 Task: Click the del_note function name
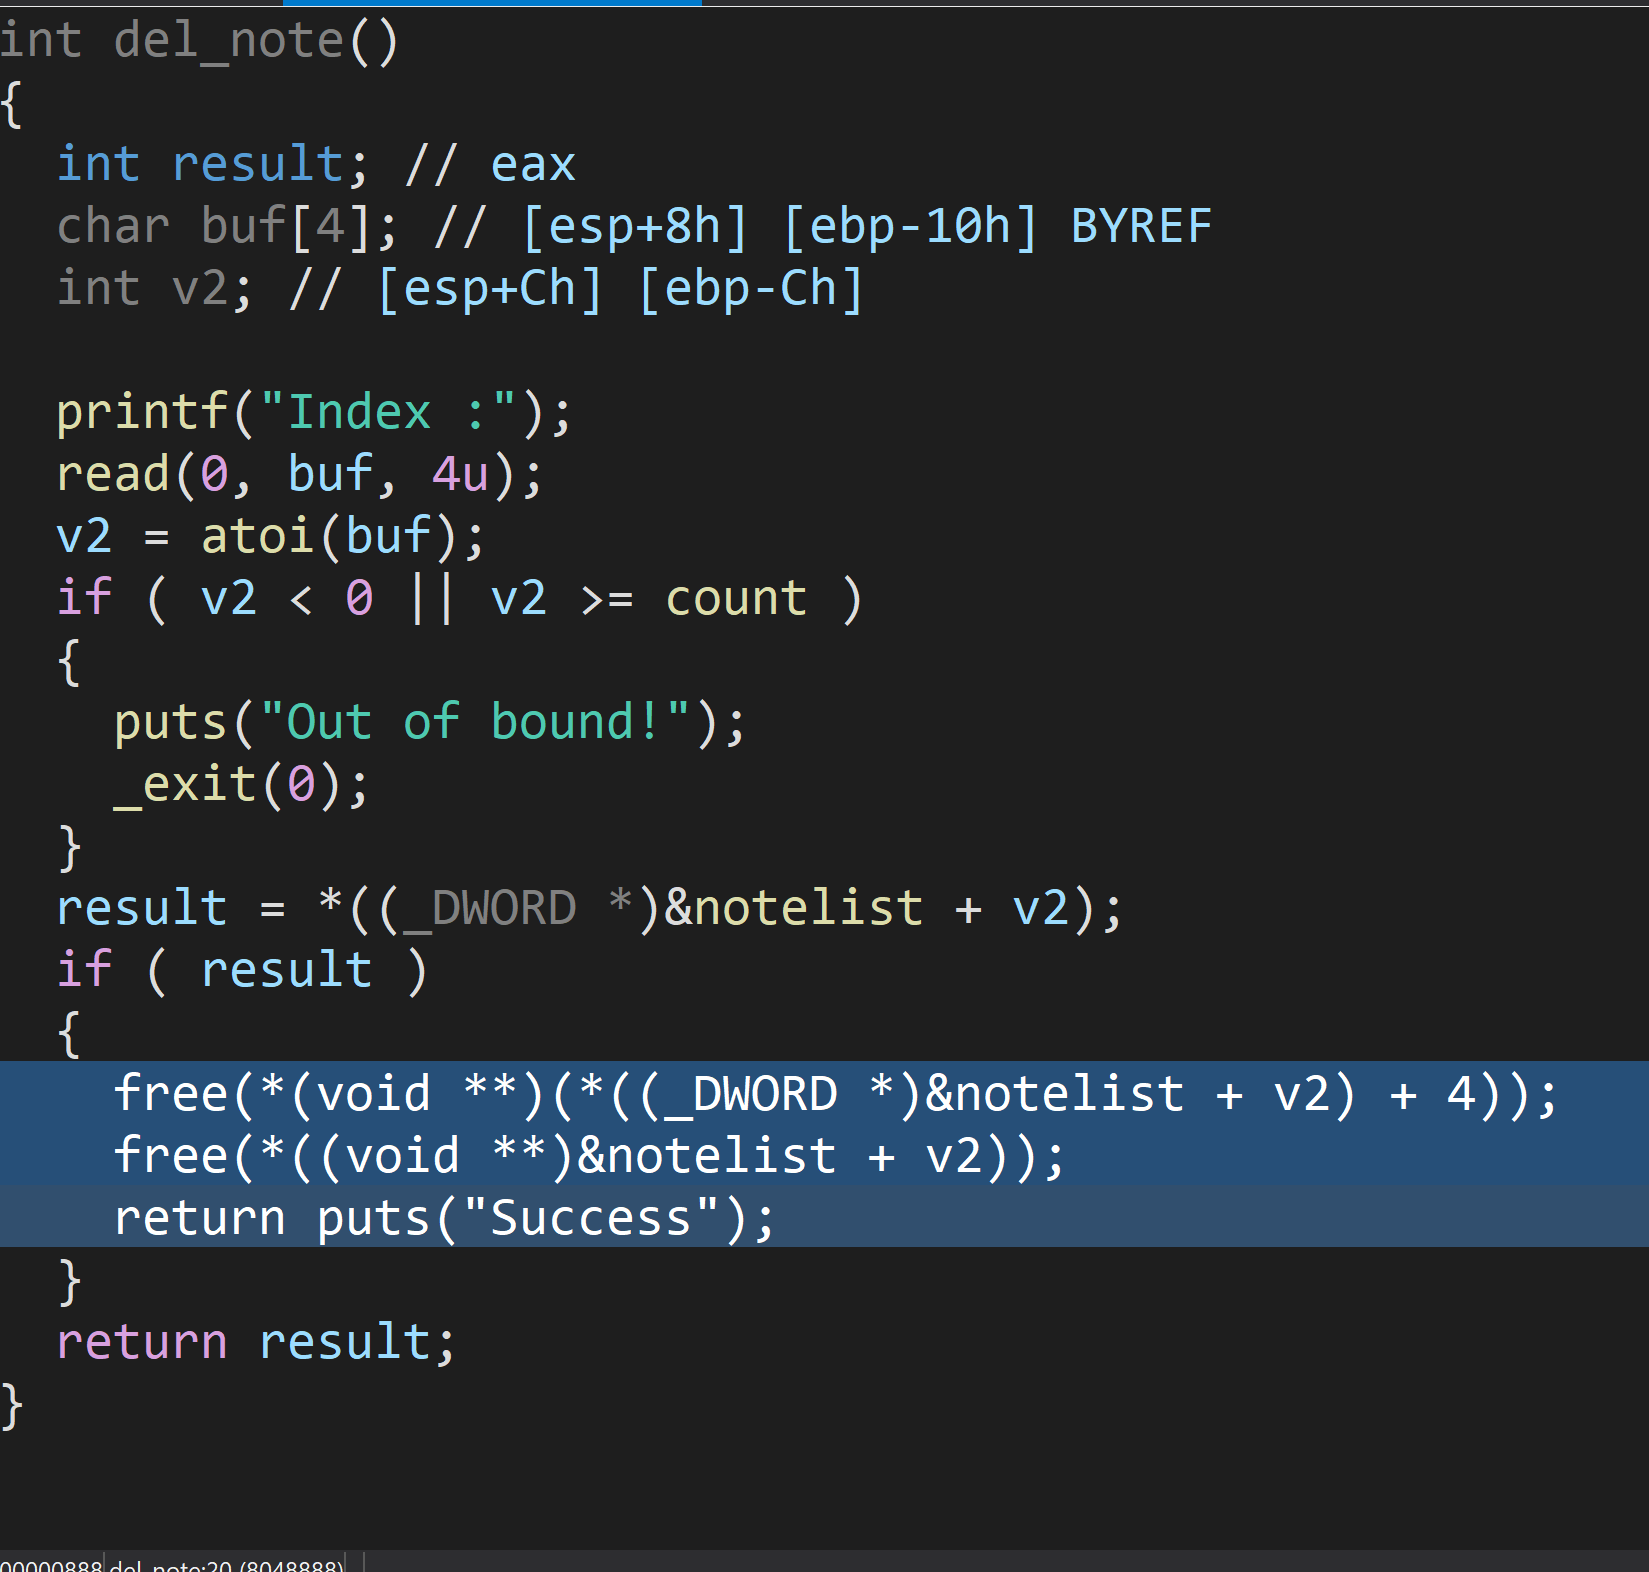coord(228,41)
